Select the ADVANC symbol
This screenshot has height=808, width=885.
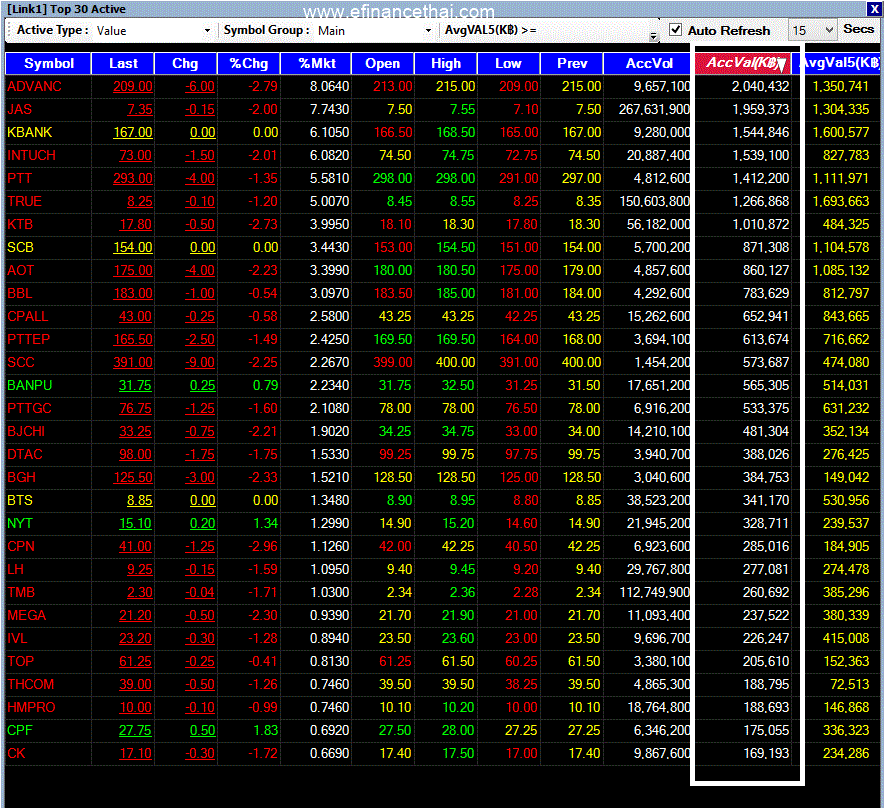tap(34, 86)
